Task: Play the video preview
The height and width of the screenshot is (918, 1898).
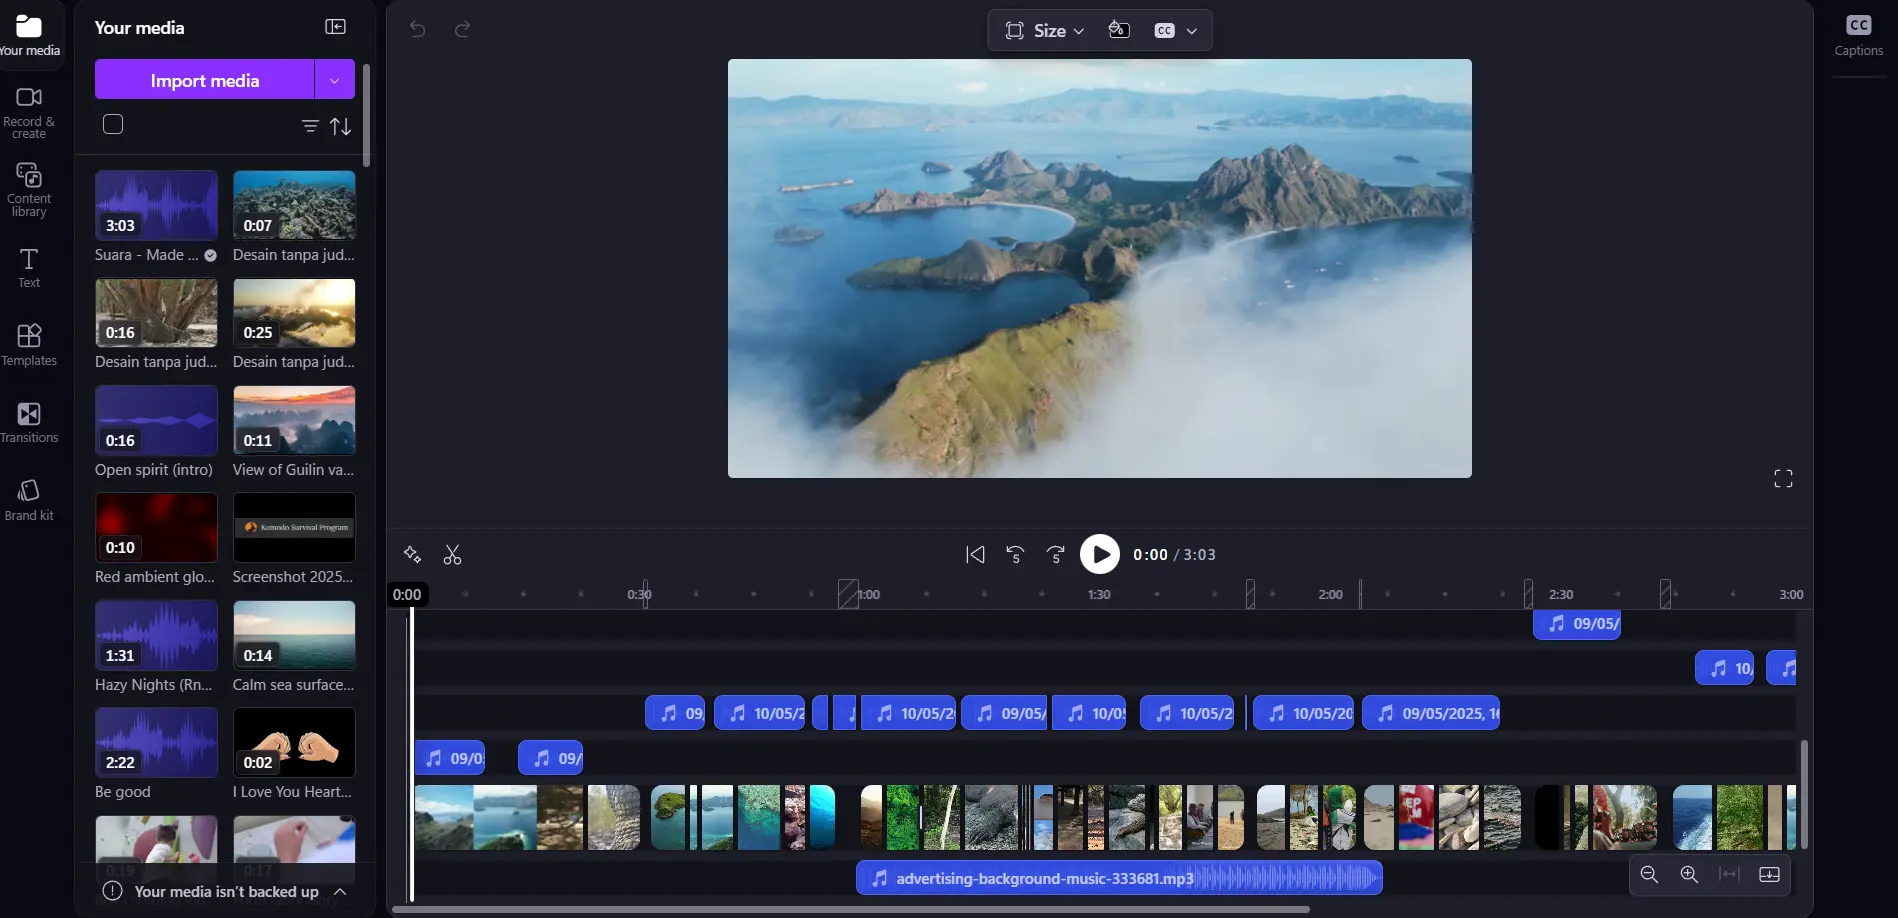Action: [x=1099, y=555]
